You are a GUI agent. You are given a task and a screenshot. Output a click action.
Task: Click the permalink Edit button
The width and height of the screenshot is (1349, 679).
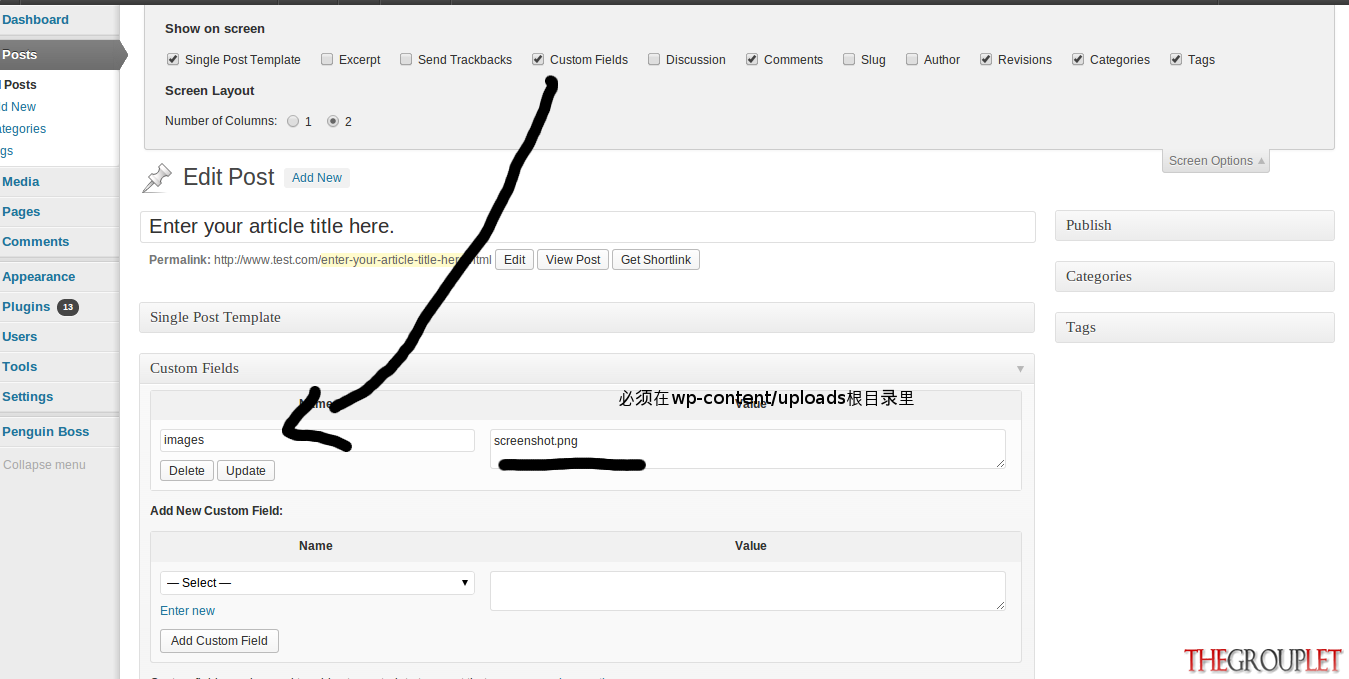coord(514,260)
